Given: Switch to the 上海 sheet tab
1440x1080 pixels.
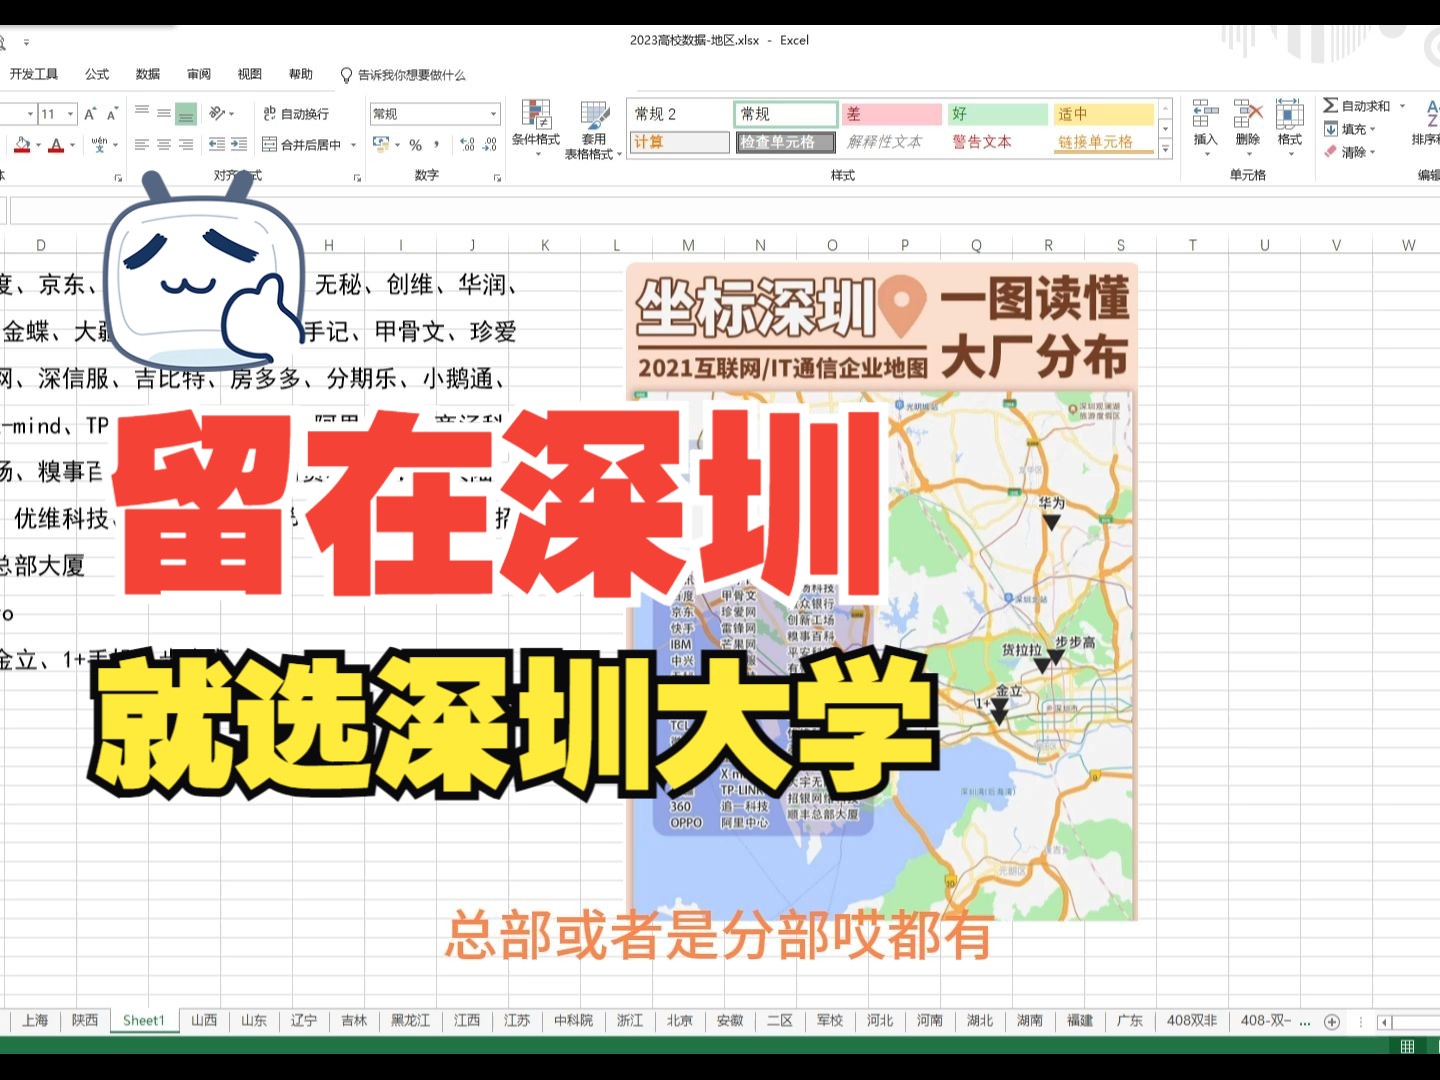Looking at the screenshot, I should [35, 1020].
